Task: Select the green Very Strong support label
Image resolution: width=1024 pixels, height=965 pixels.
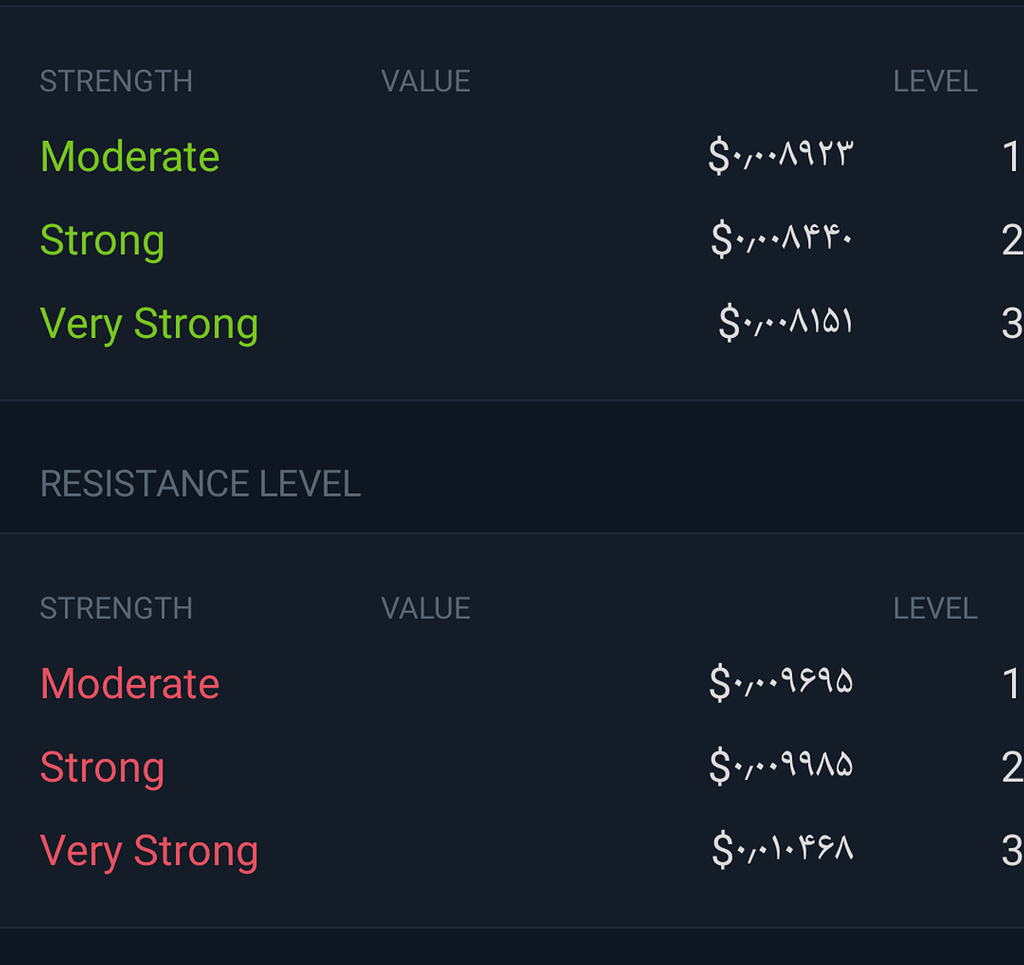Action: 149,324
